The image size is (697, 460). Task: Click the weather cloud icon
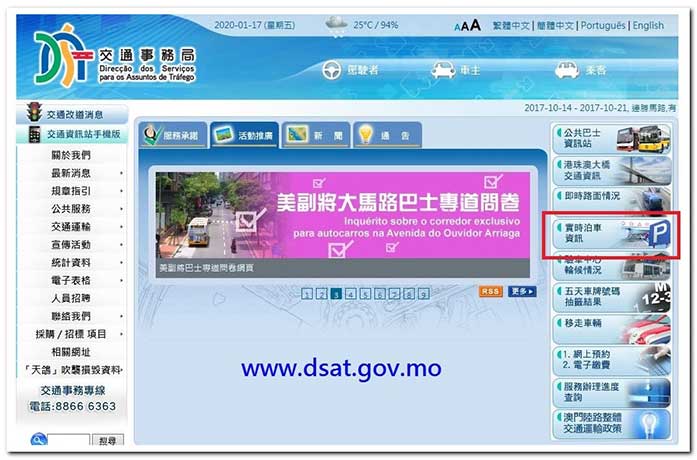click(335, 25)
